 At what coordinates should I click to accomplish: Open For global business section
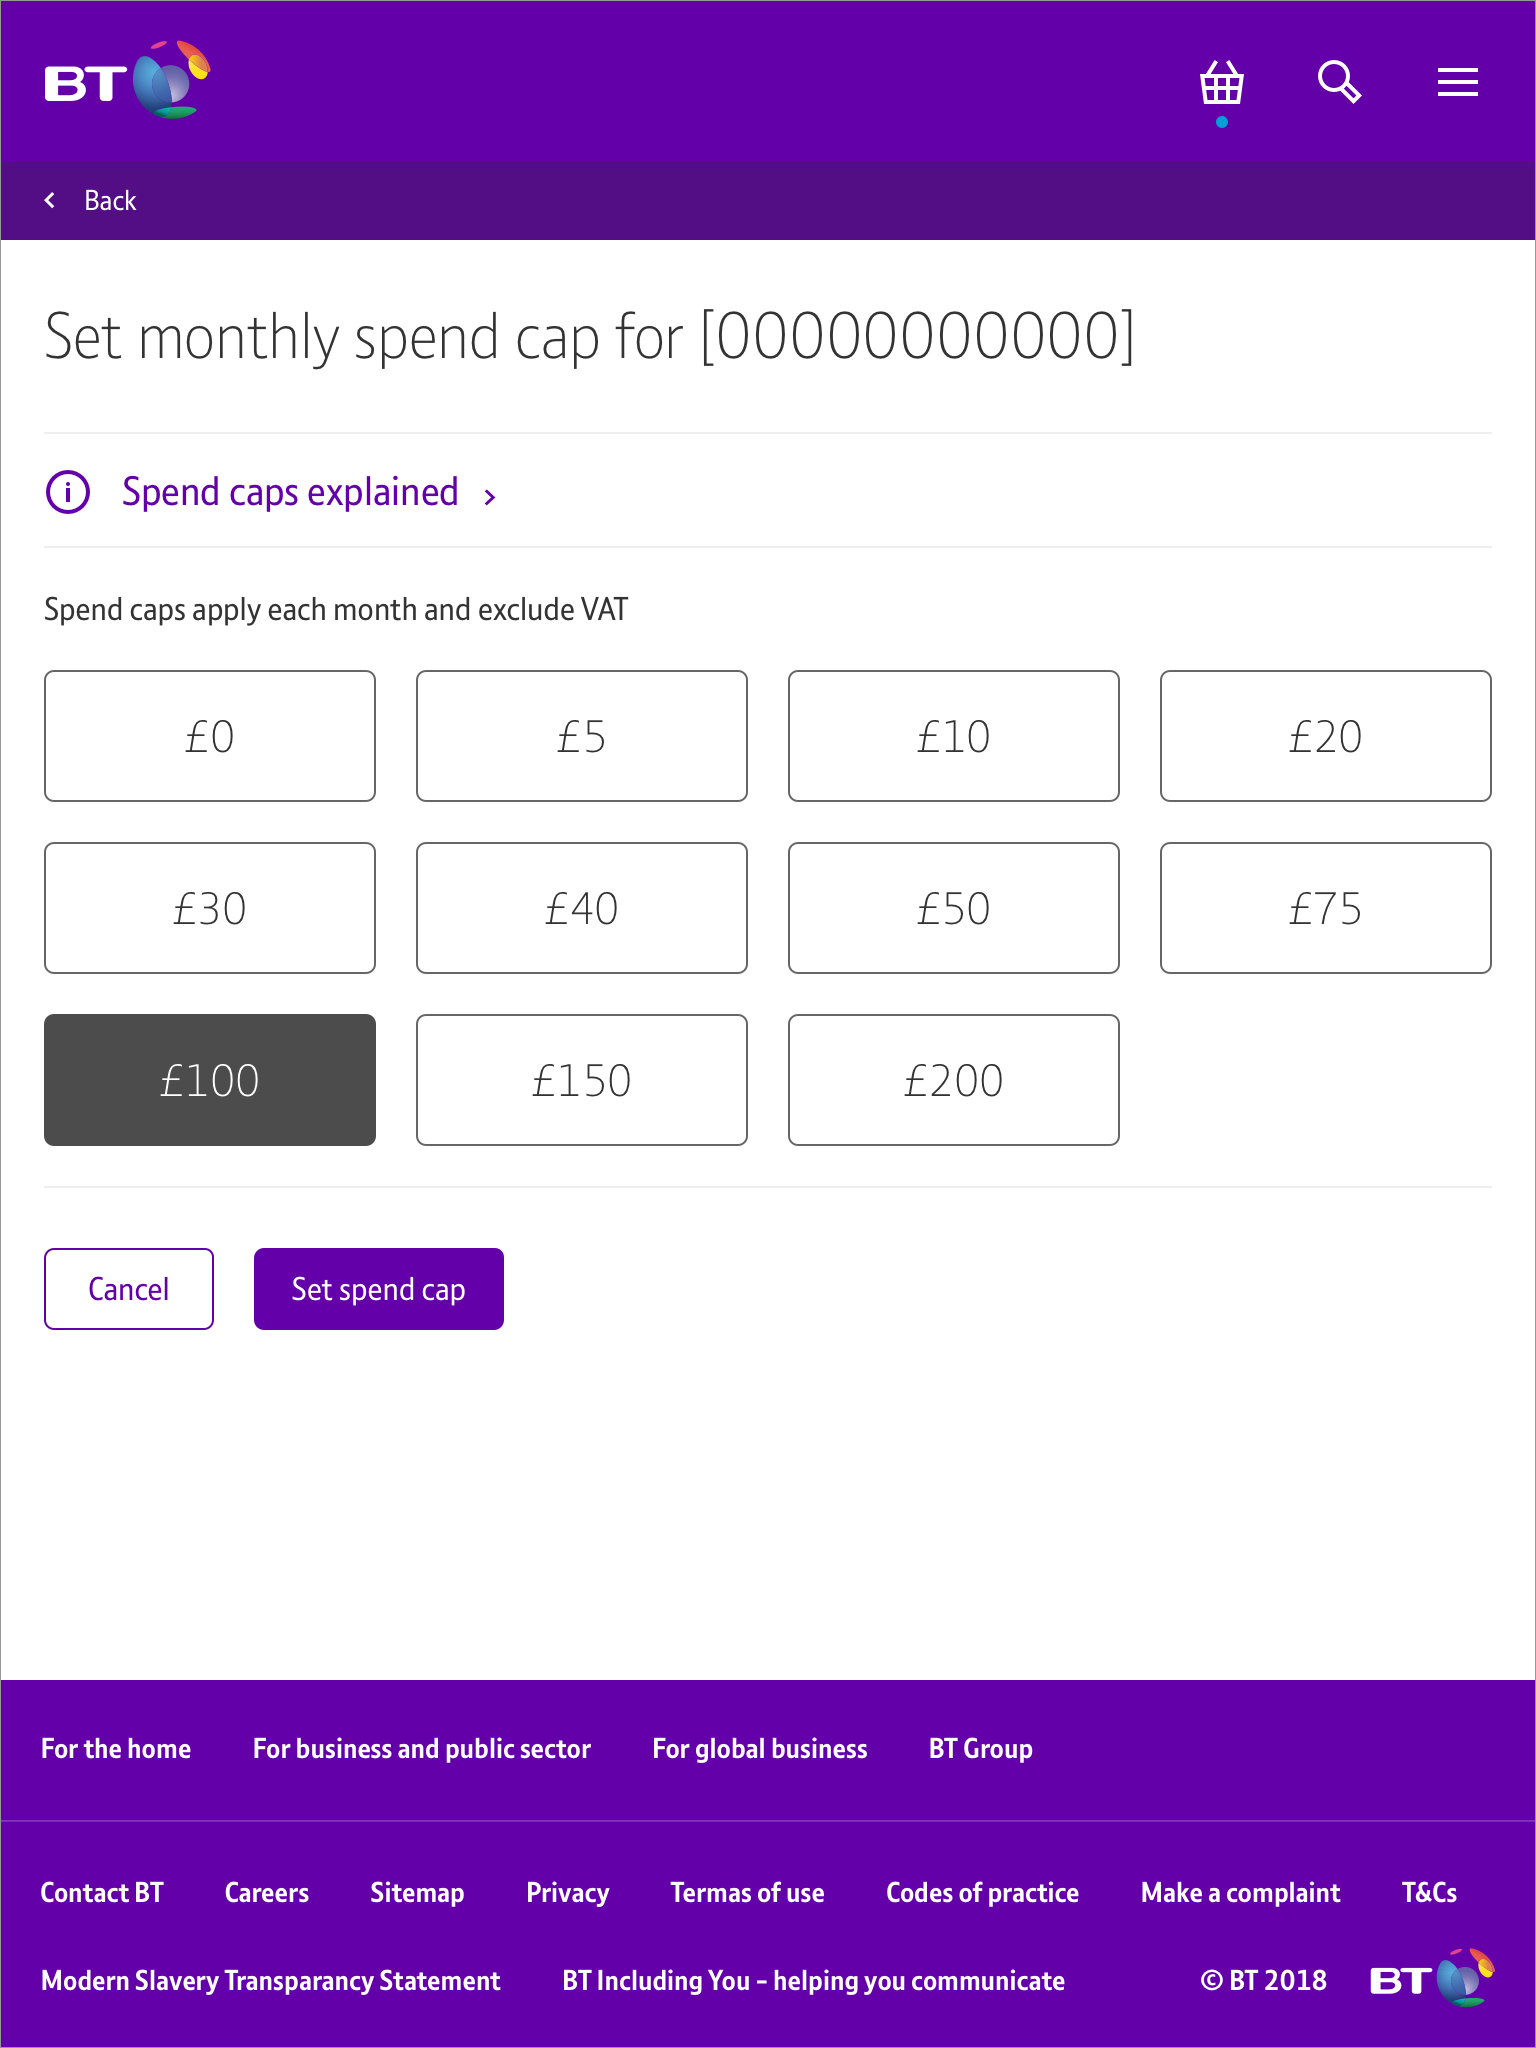pyautogui.click(x=760, y=1749)
